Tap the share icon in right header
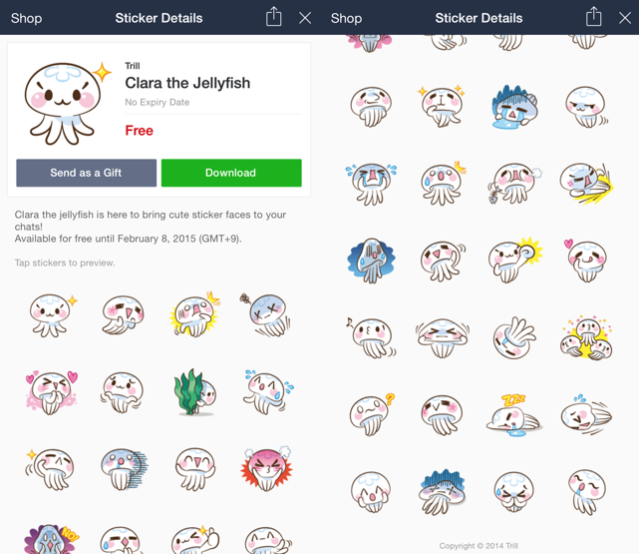The image size is (639, 555). coord(593,17)
